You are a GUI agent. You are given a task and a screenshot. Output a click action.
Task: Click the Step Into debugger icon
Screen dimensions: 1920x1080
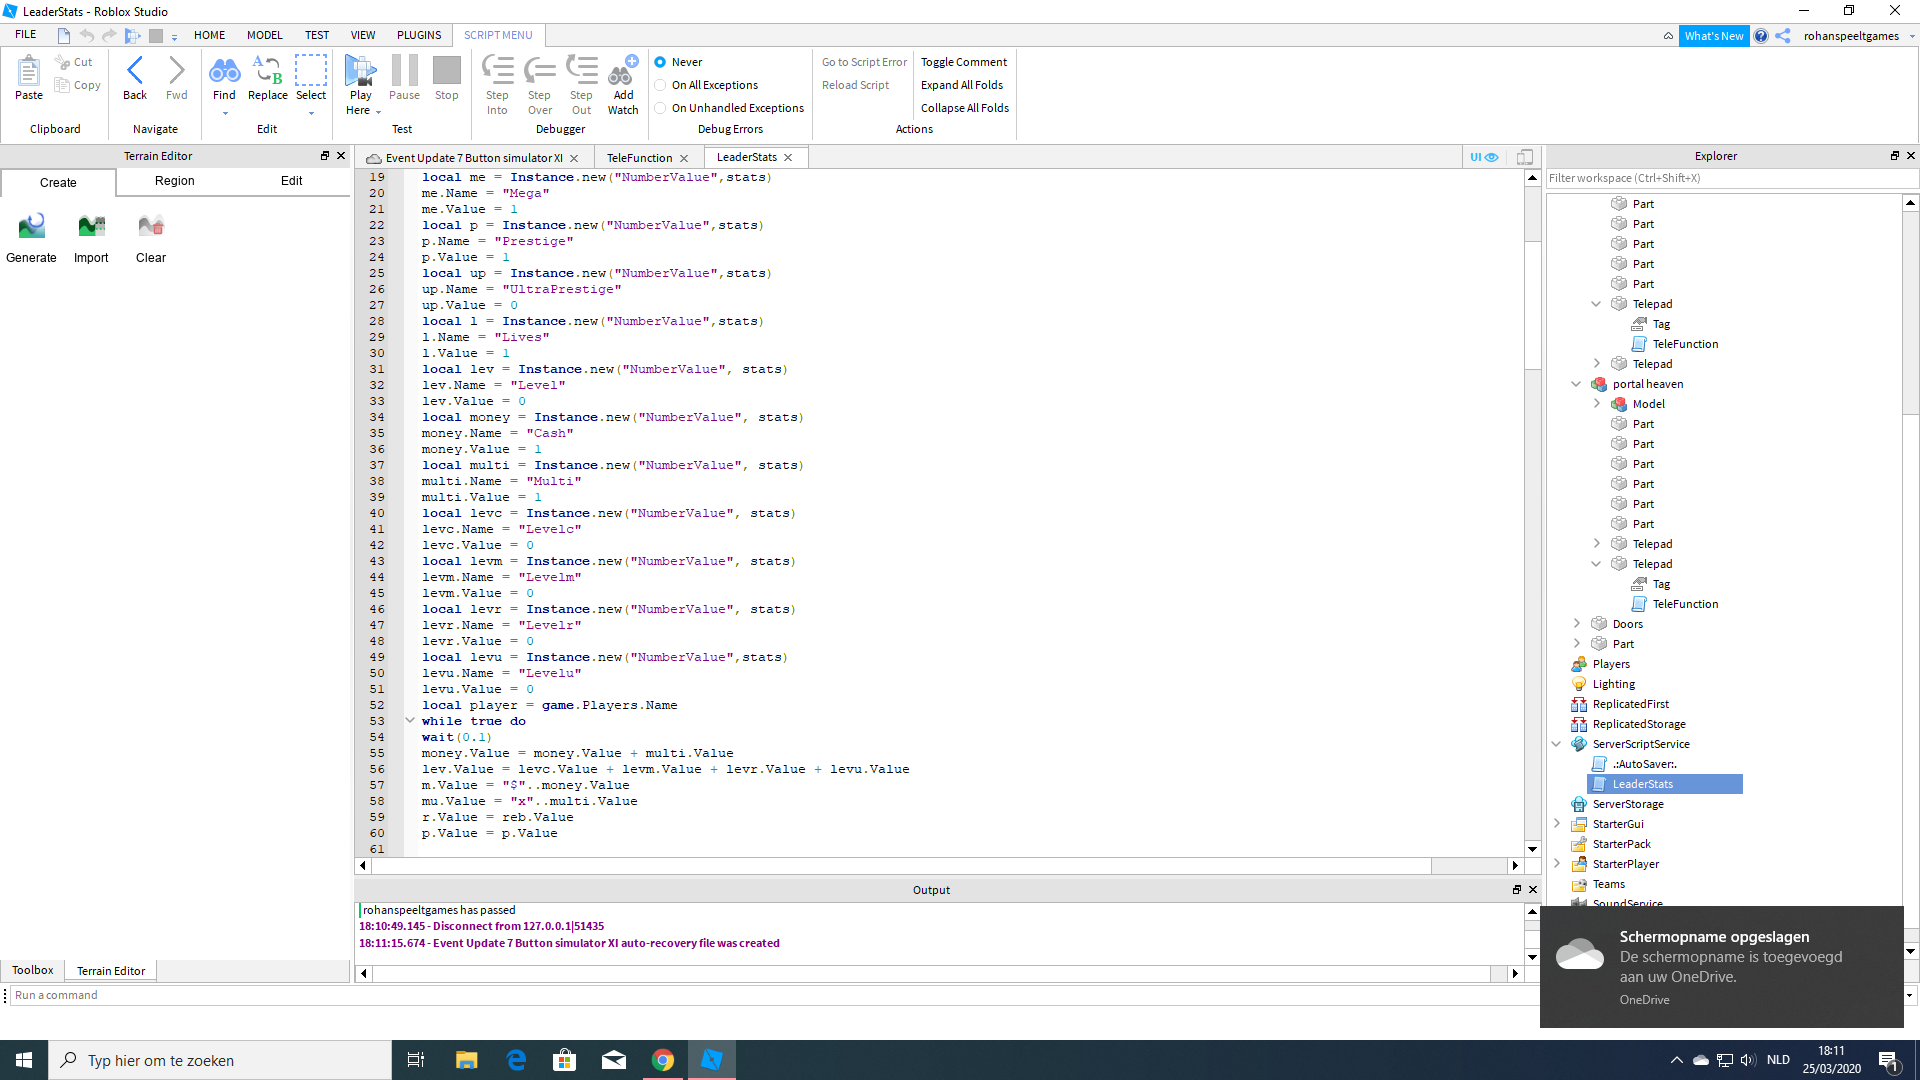[x=497, y=70]
